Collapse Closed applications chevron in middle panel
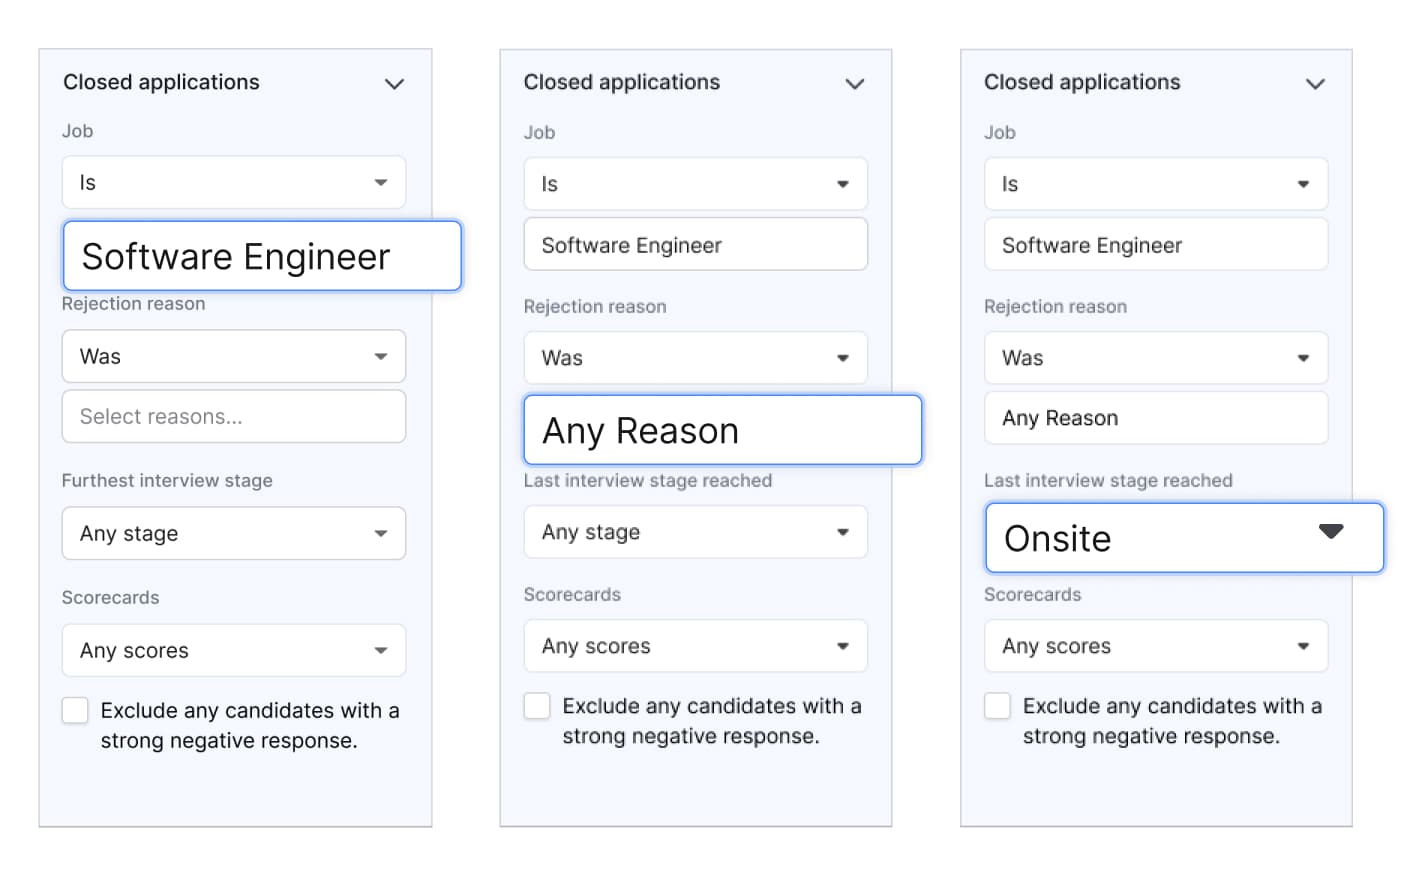 (854, 84)
